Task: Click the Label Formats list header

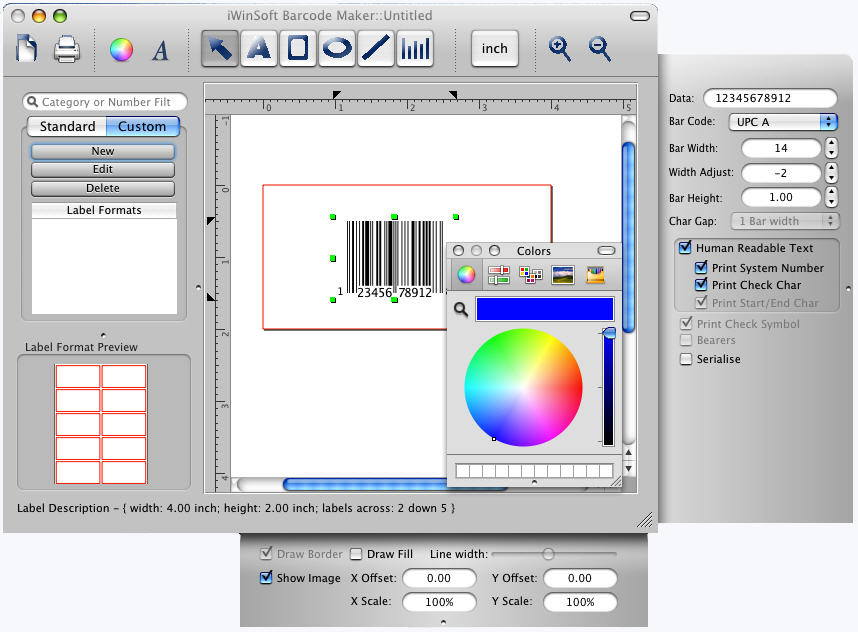Action: tap(104, 210)
